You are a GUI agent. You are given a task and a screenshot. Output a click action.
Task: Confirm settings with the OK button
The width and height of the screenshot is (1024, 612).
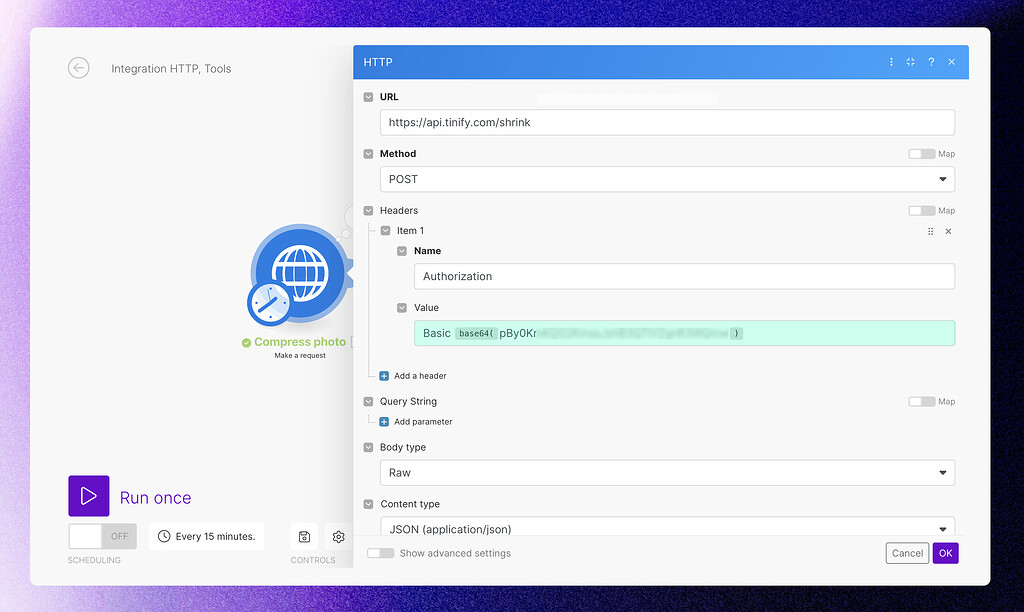[x=945, y=552]
